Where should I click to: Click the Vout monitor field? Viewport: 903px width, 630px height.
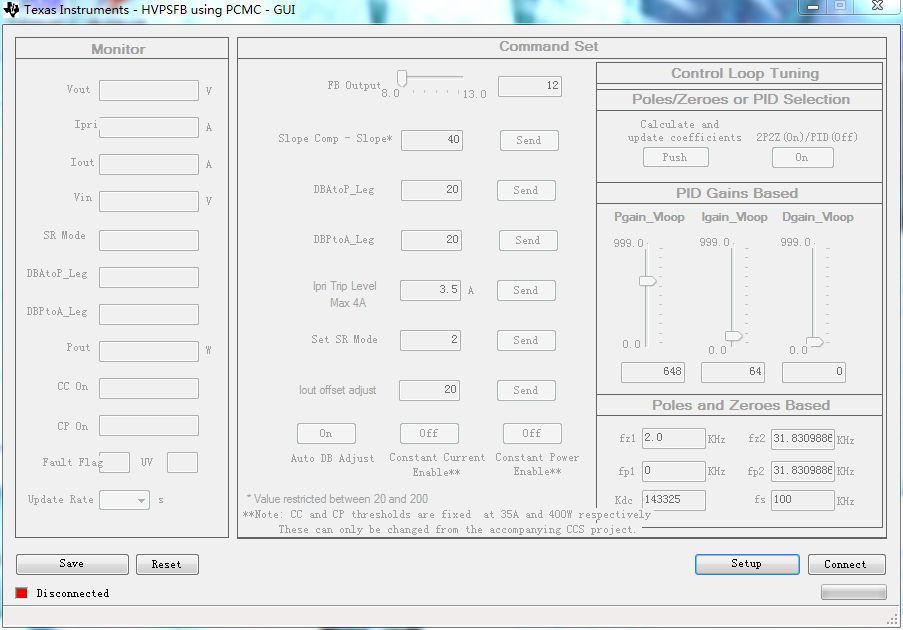click(x=149, y=90)
